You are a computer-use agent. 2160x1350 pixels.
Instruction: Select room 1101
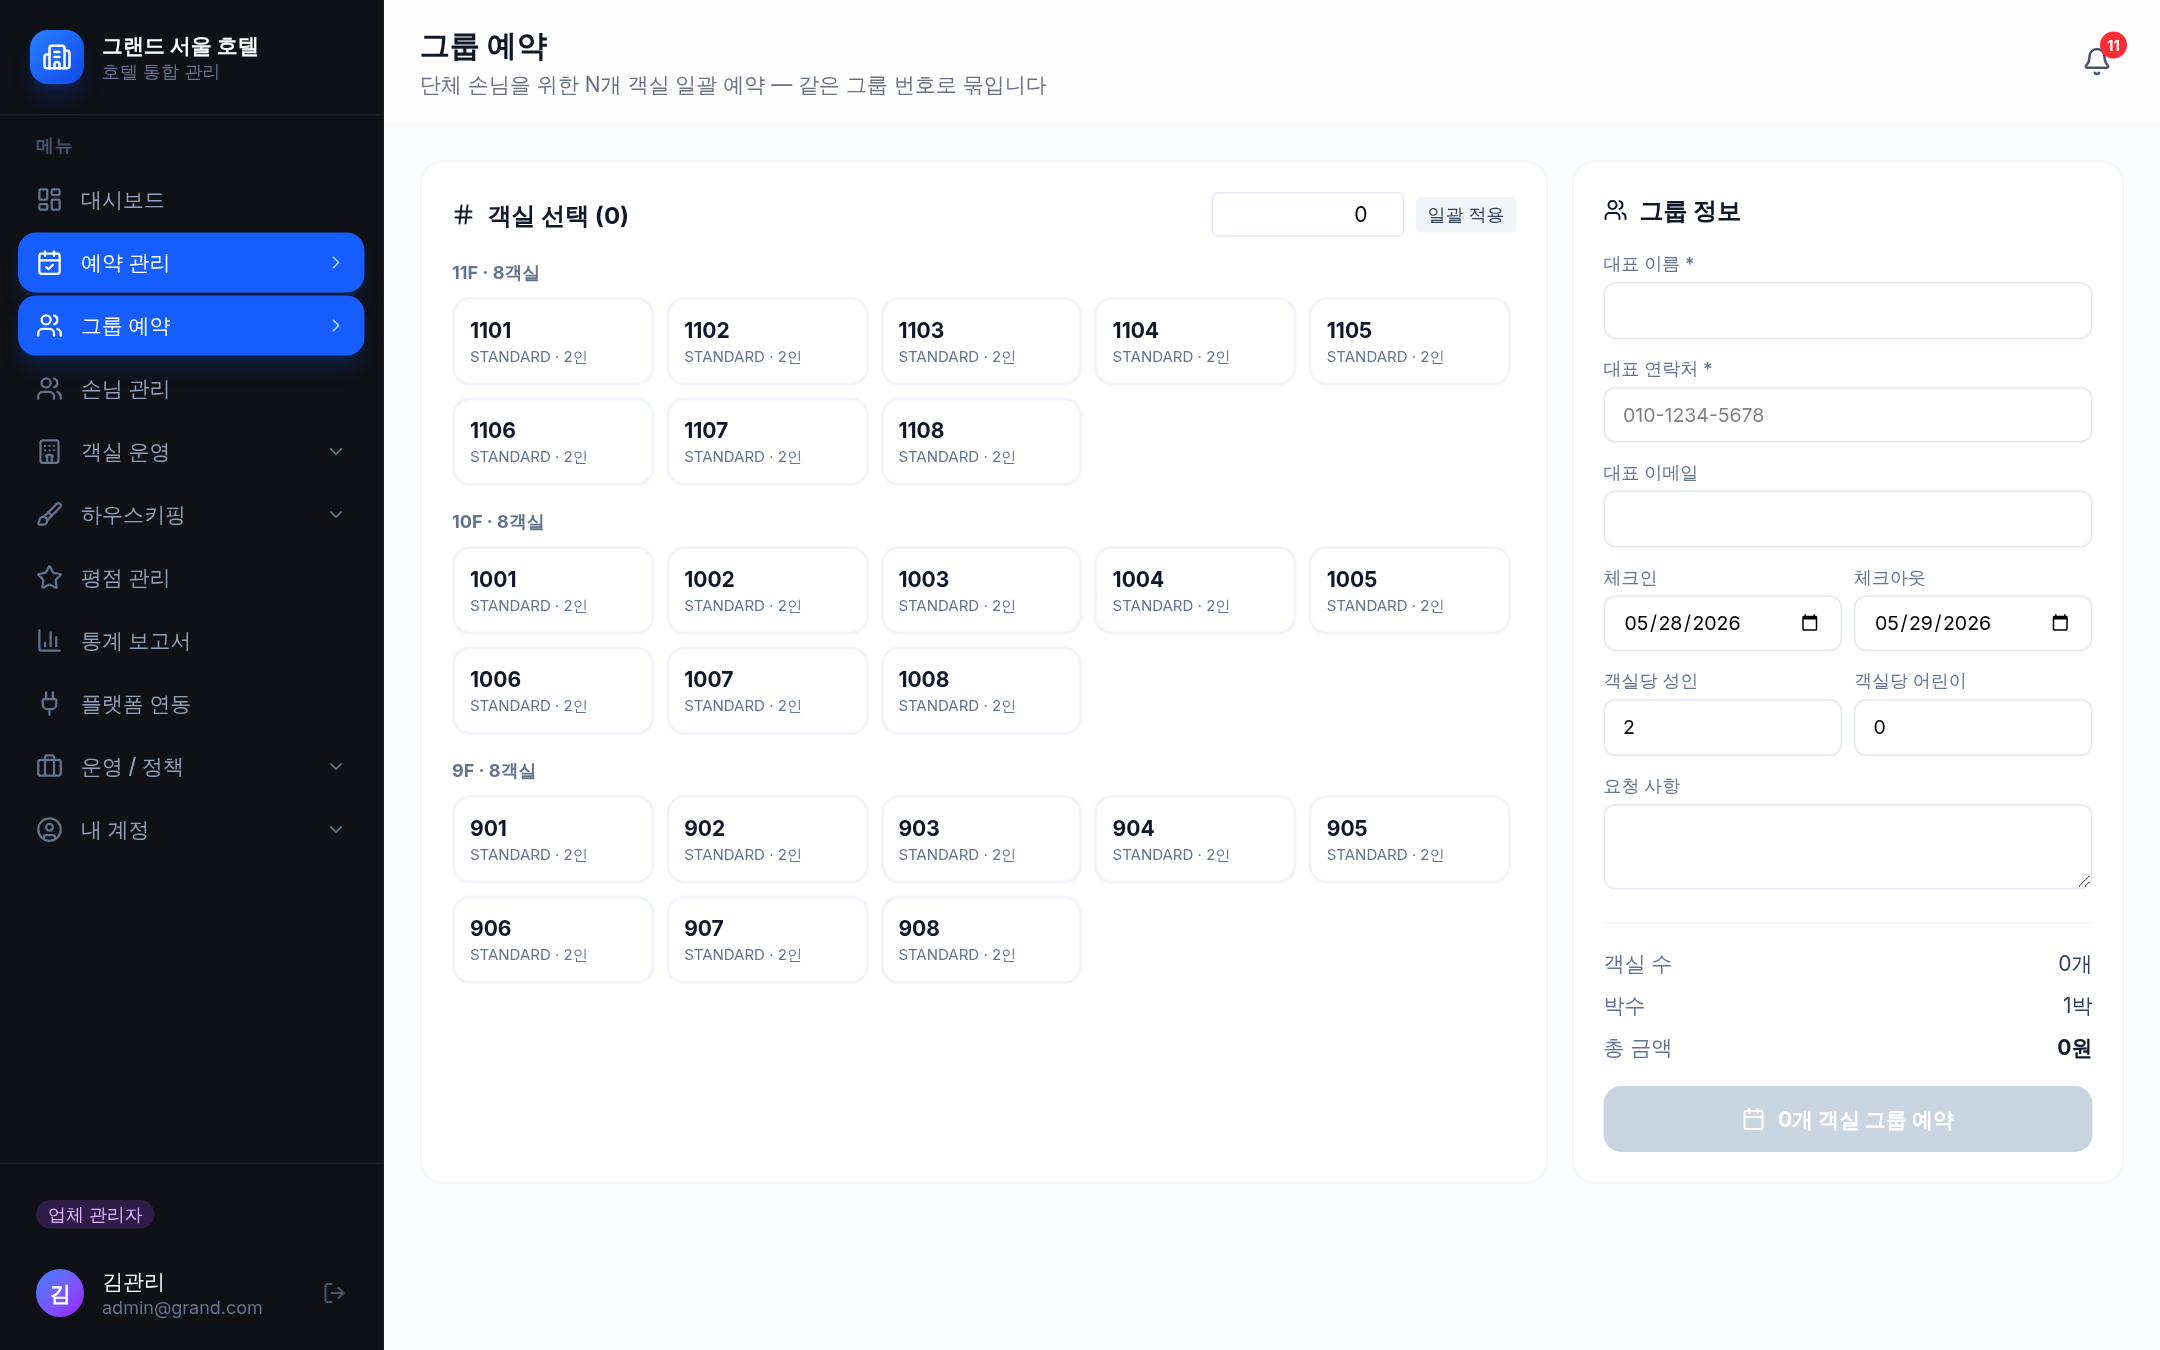click(x=553, y=341)
